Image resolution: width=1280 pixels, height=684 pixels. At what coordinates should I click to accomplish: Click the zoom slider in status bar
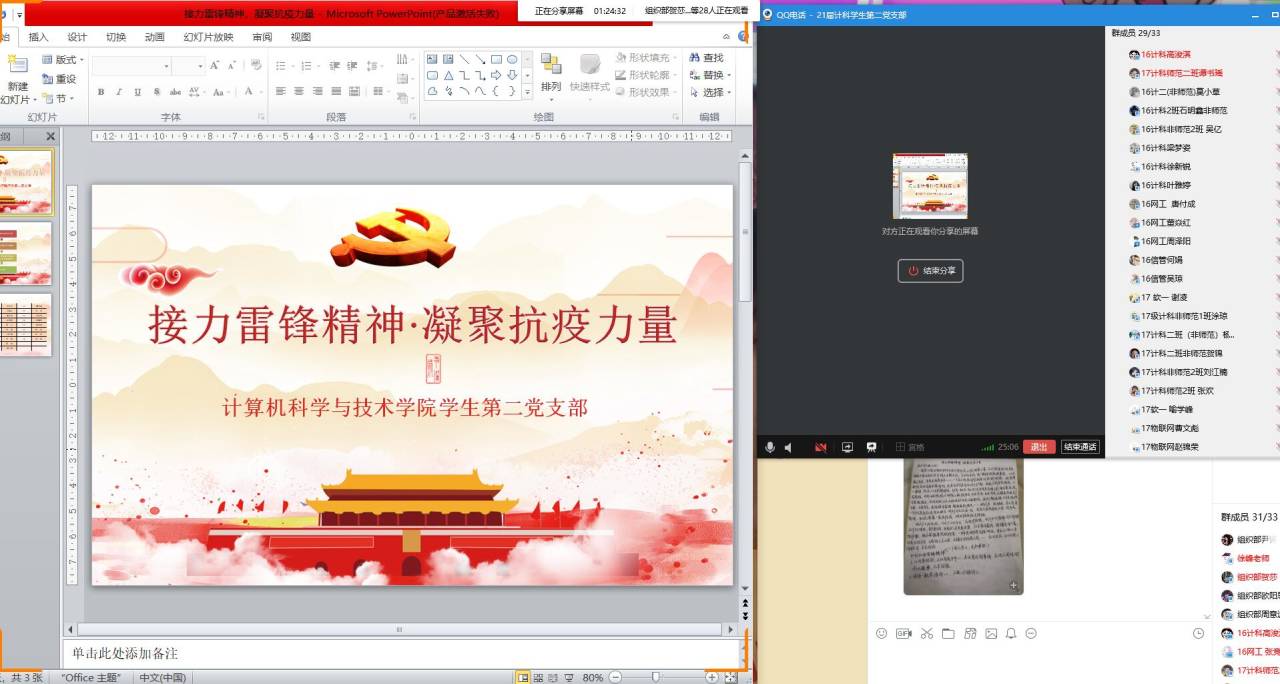coord(656,677)
